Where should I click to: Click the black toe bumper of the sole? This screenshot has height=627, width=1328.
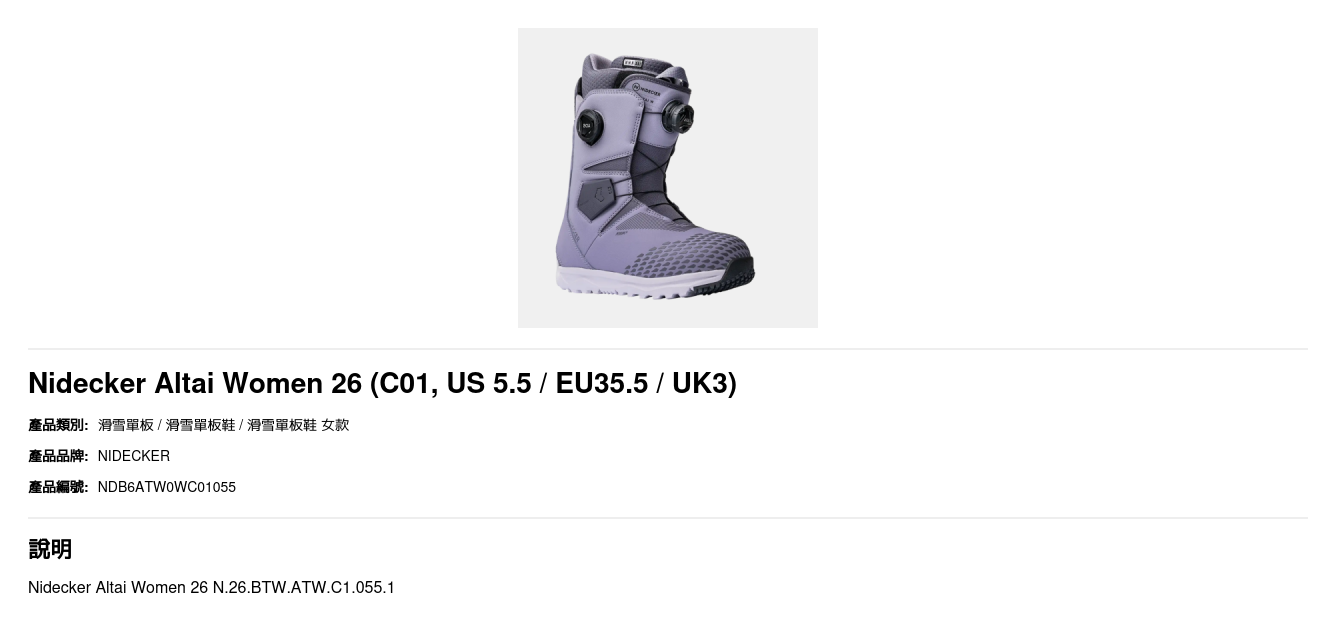pos(737,273)
